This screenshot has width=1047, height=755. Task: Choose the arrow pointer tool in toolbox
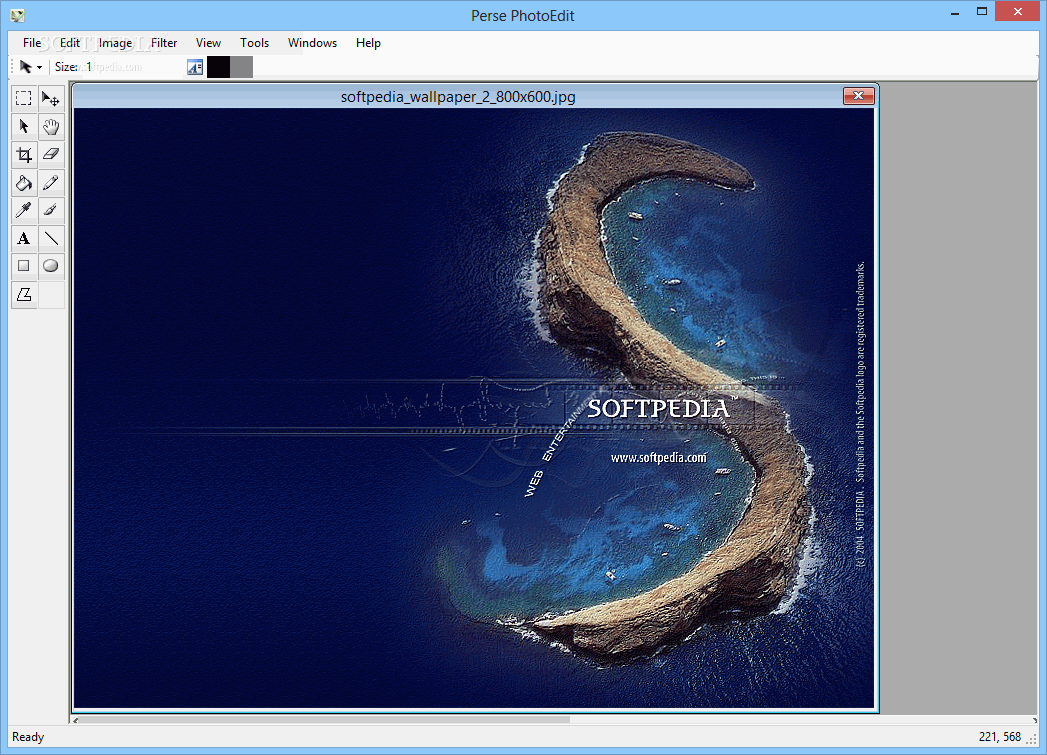click(23, 126)
